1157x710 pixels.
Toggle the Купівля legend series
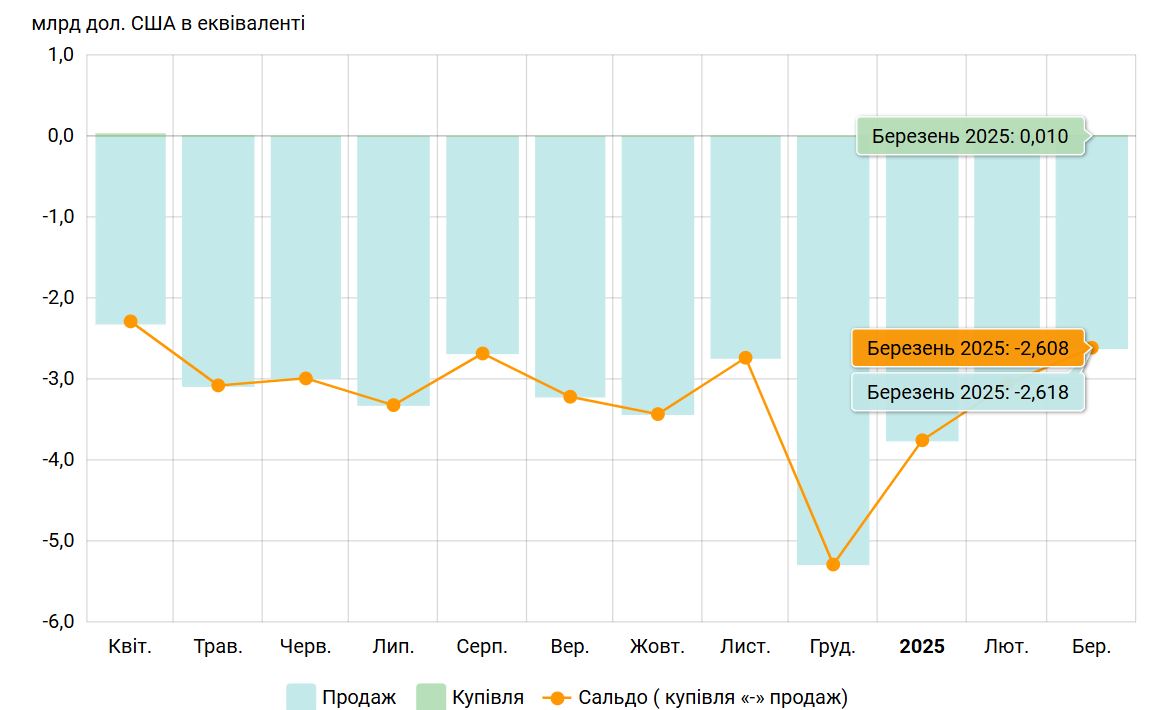point(470,697)
